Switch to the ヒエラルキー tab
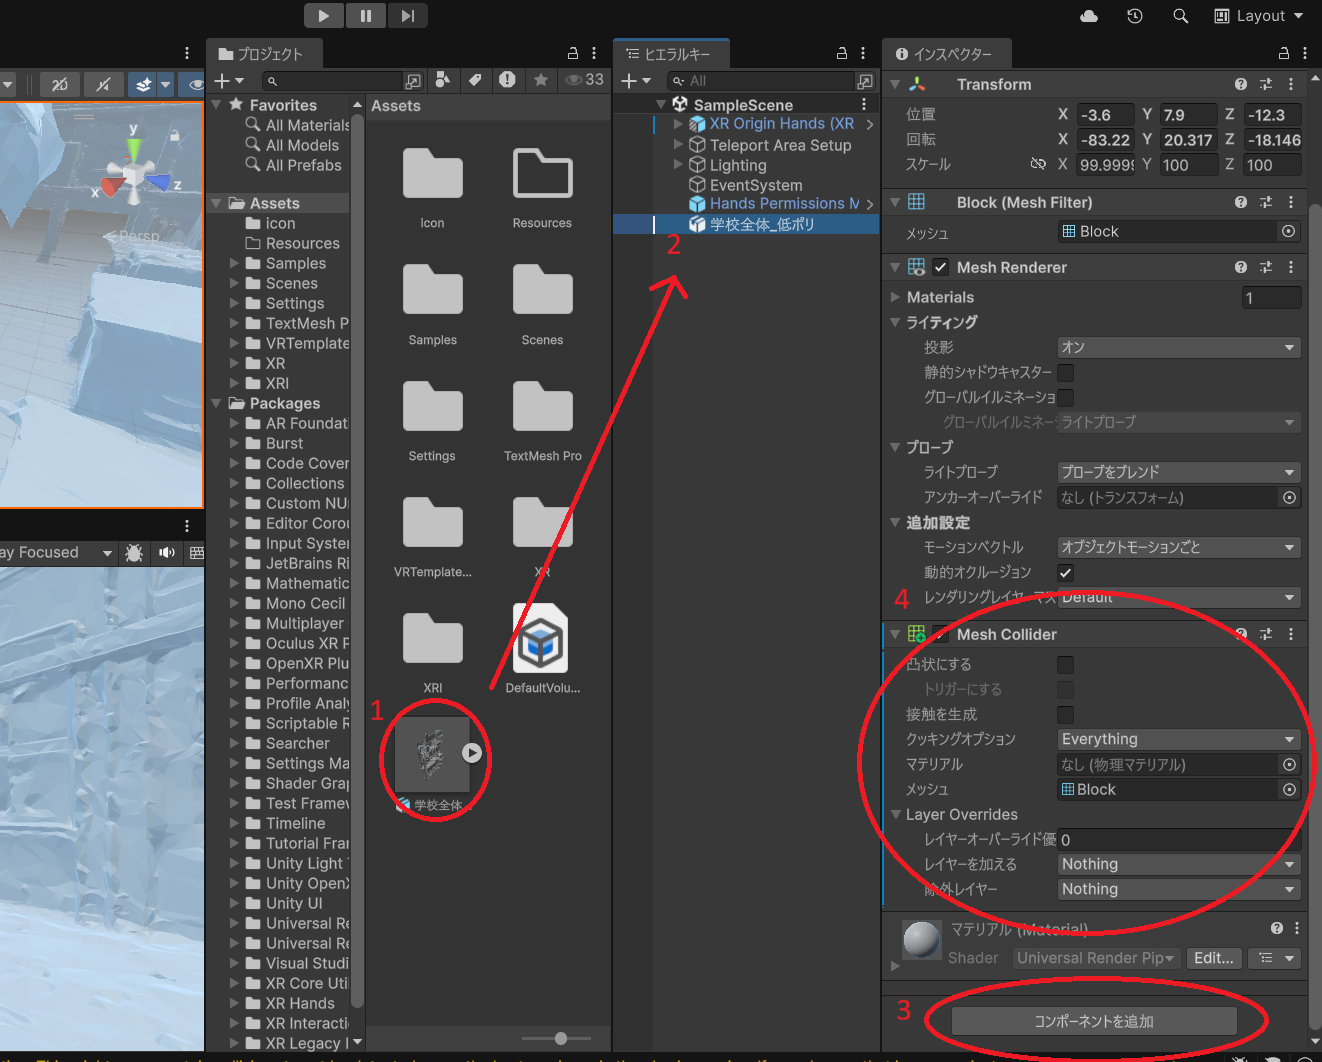 point(671,53)
